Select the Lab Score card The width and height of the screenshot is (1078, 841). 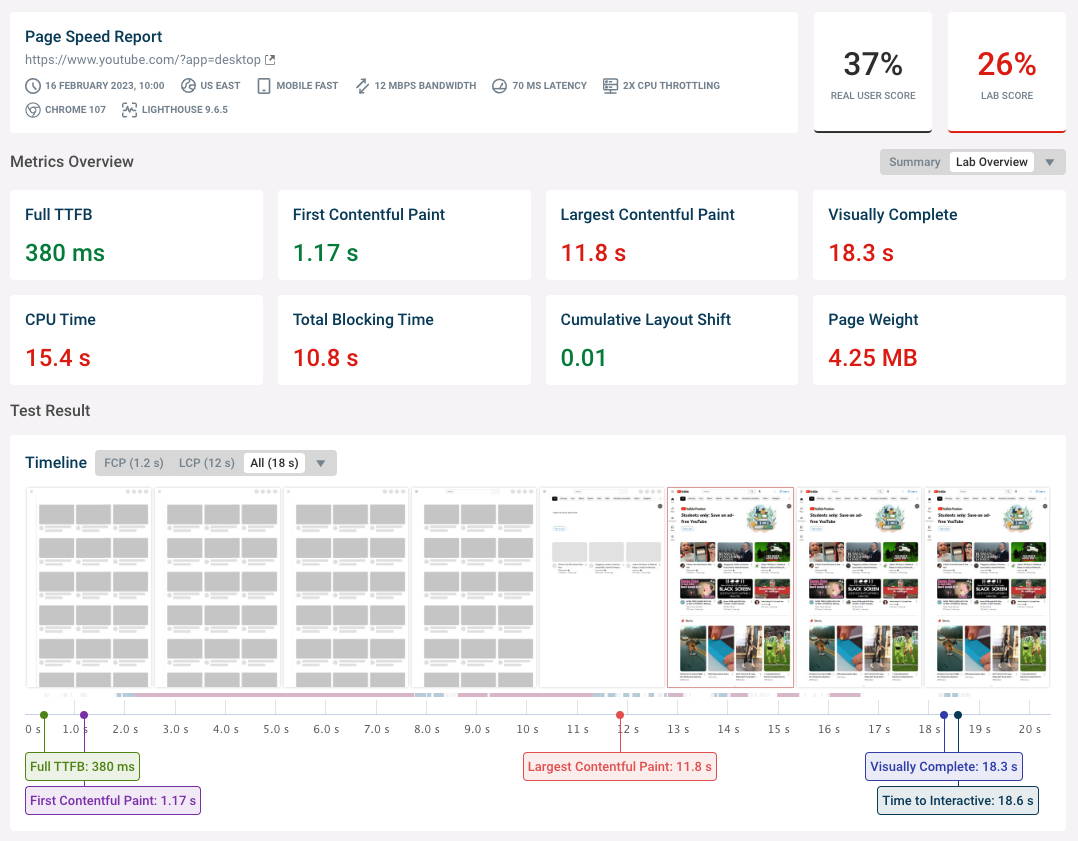pos(1006,72)
